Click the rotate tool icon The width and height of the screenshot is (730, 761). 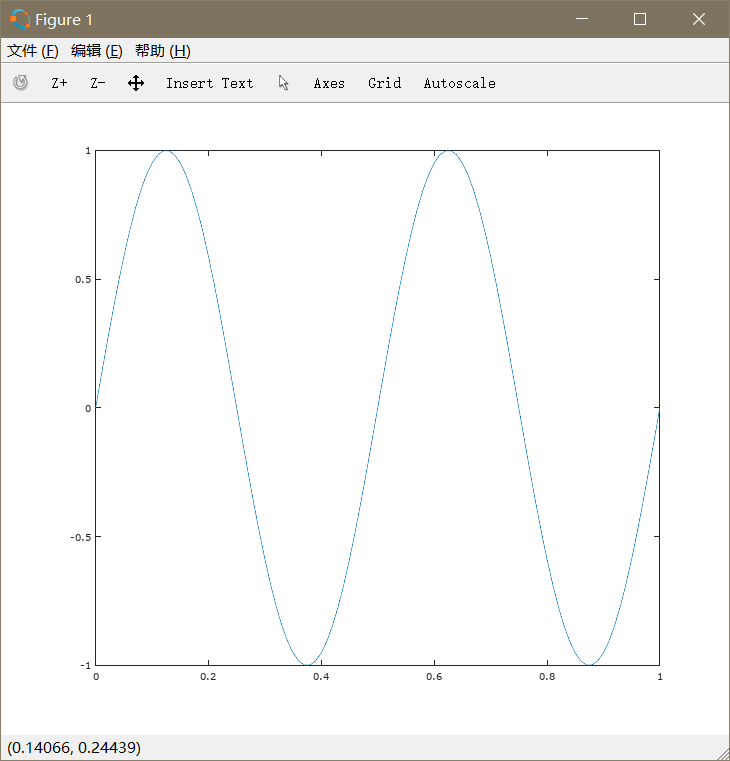tap(20, 83)
